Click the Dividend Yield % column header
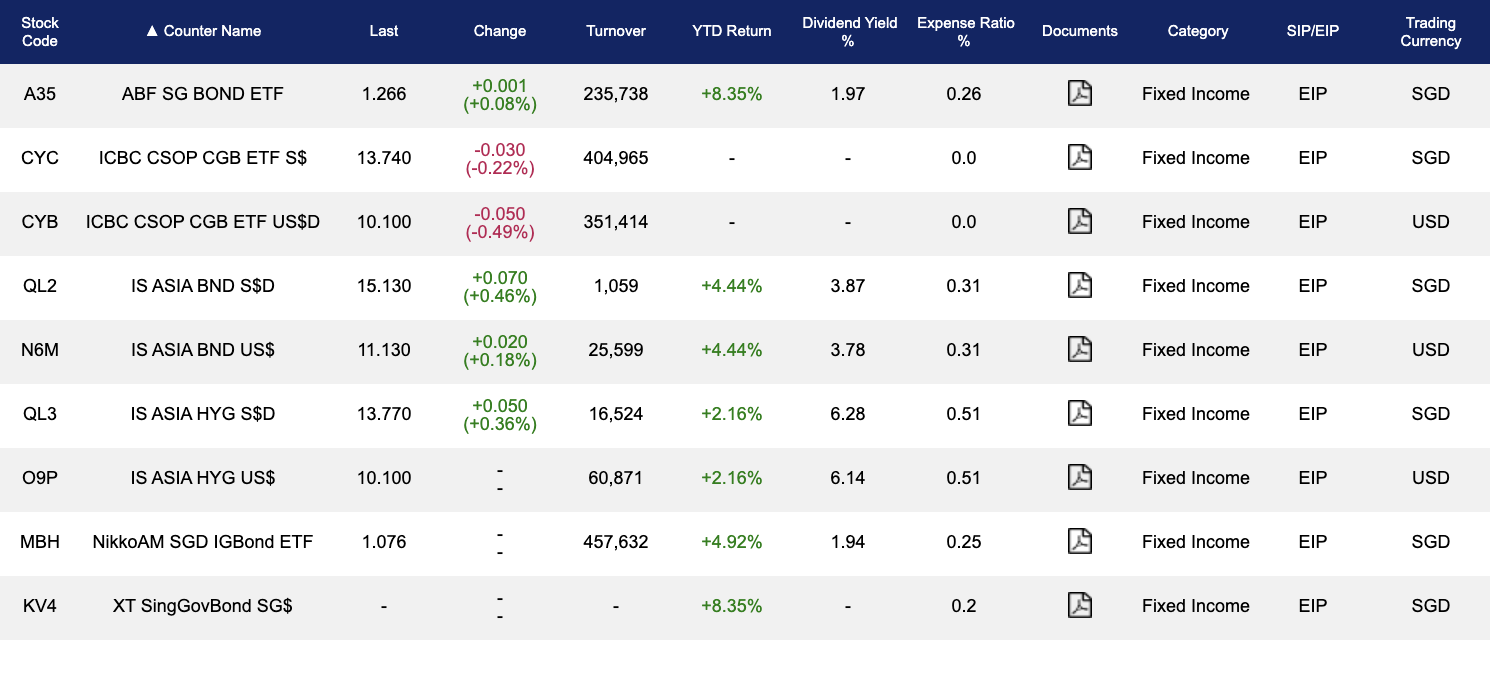 point(849,31)
